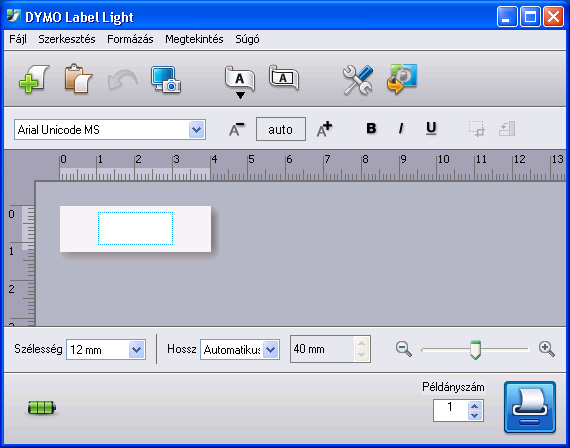Open the Szélesség 12 mm dropdown
The image size is (570, 448).
[137, 349]
